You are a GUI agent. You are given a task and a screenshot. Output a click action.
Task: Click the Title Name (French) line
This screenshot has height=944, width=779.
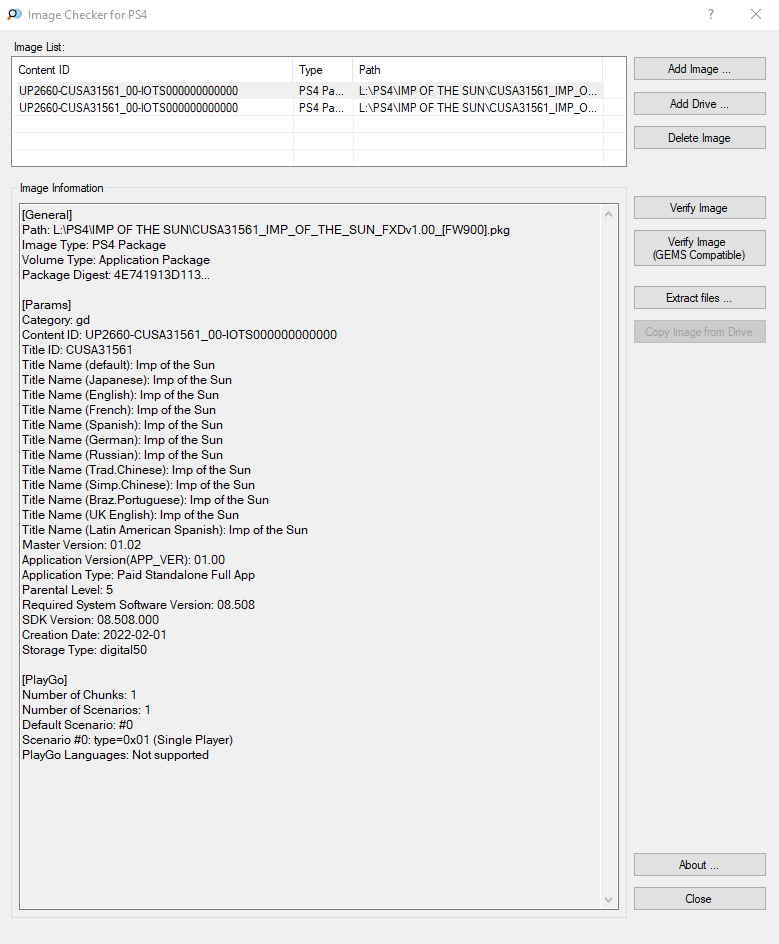(x=119, y=410)
